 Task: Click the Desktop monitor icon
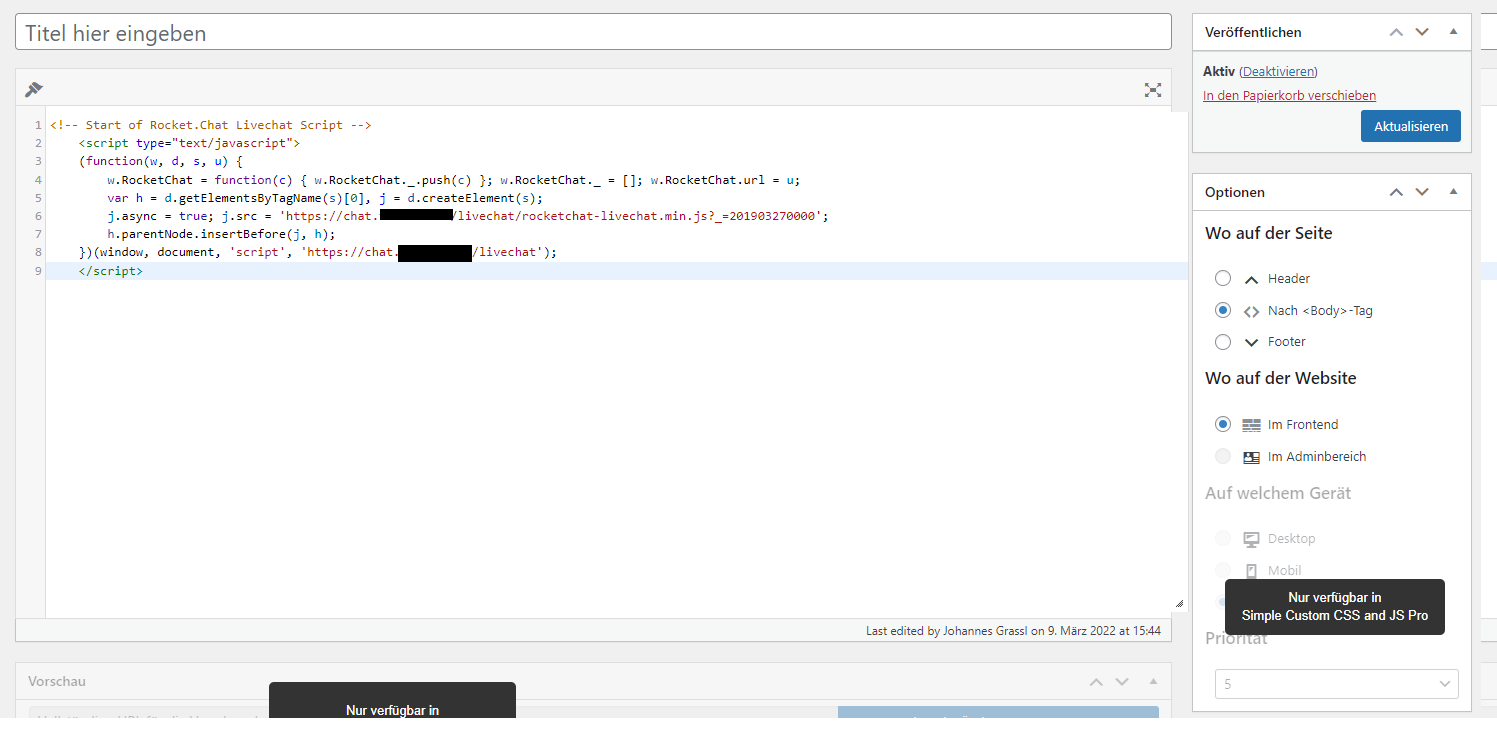1251,539
